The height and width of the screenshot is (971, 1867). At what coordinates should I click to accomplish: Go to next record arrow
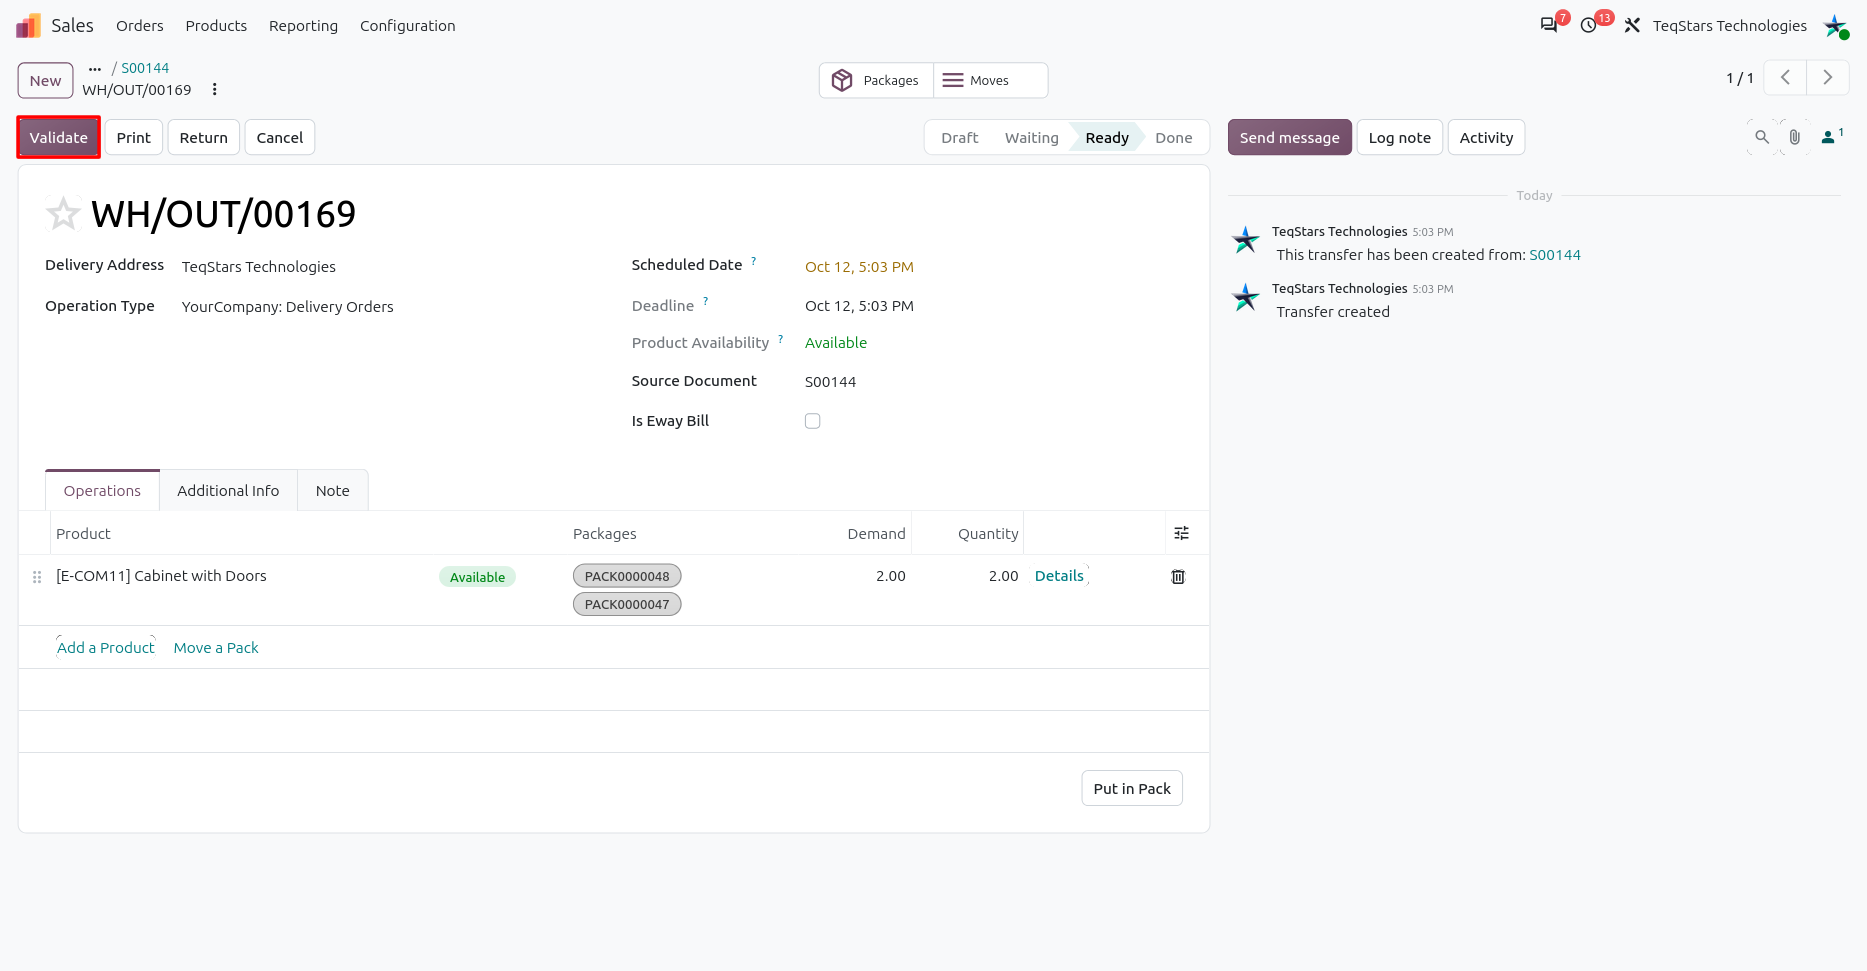pyautogui.click(x=1828, y=77)
